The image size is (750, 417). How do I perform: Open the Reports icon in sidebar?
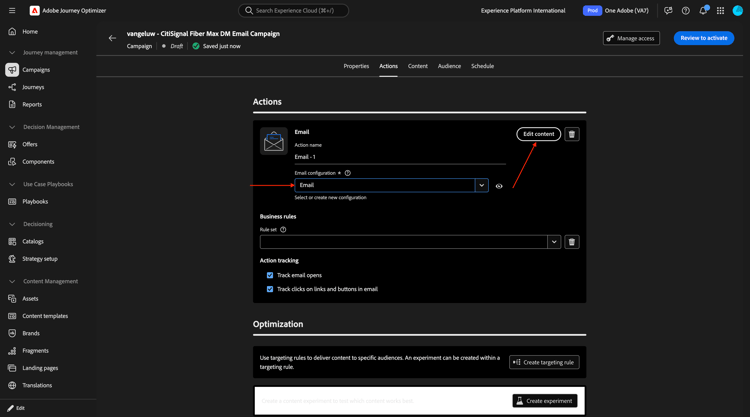point(12,104)
